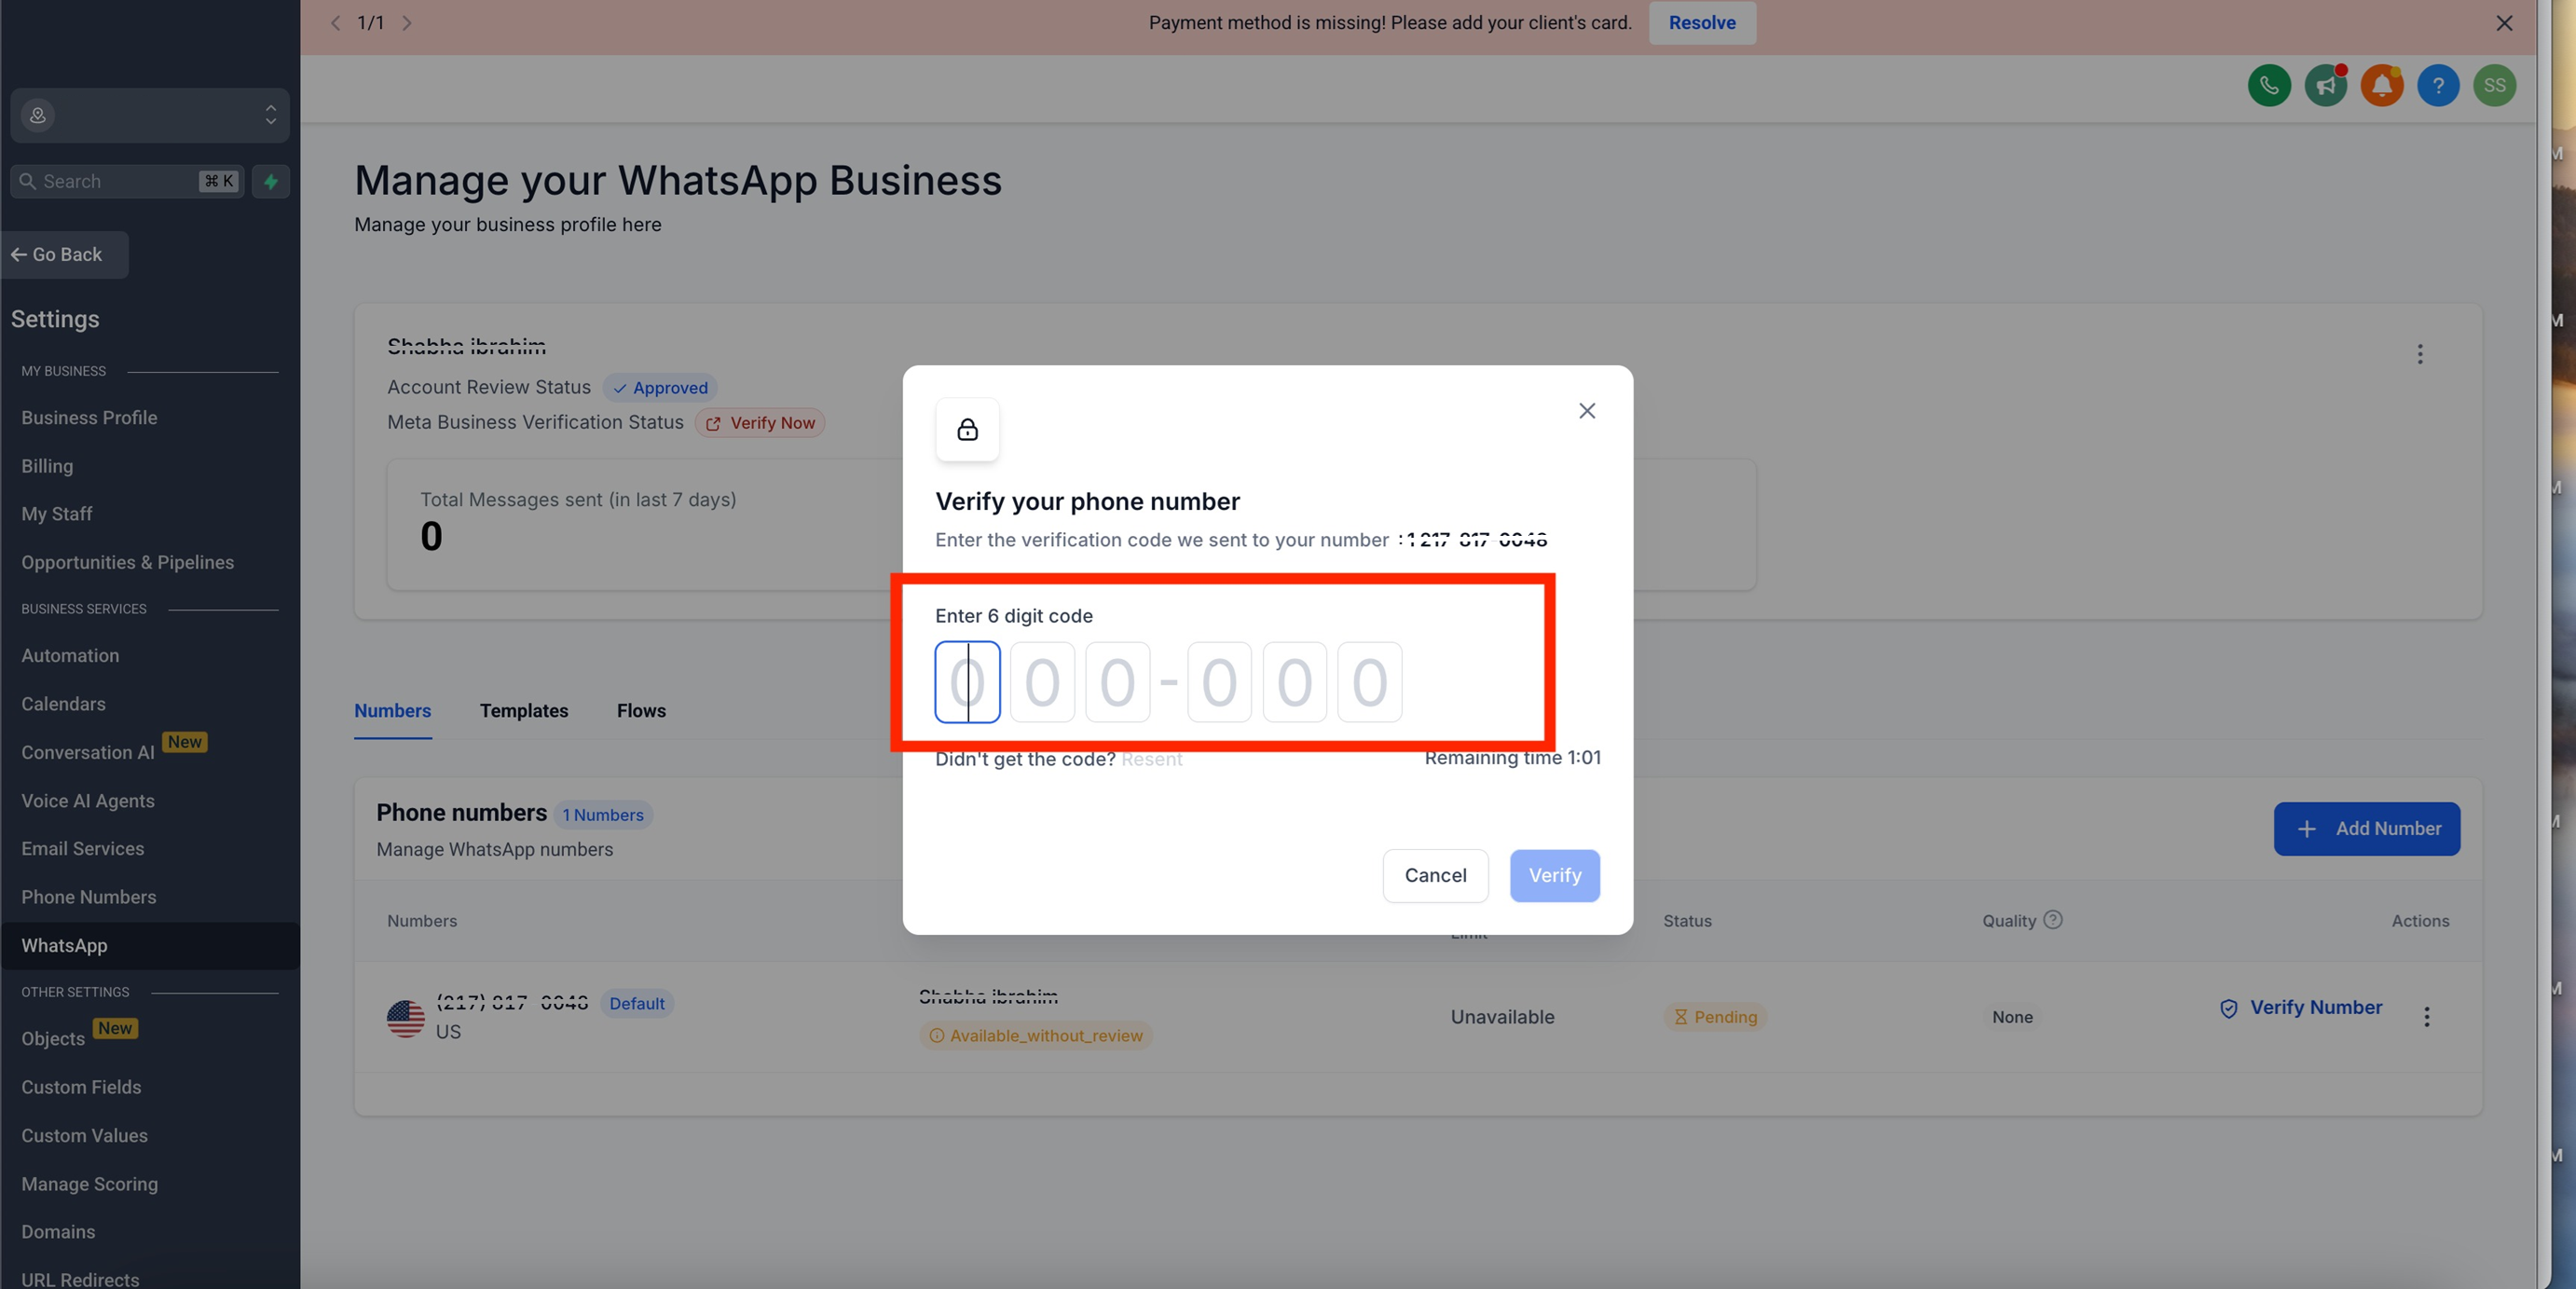Click the green phone dialer icon
2576x1289 pixels.
click(2268, 85)
